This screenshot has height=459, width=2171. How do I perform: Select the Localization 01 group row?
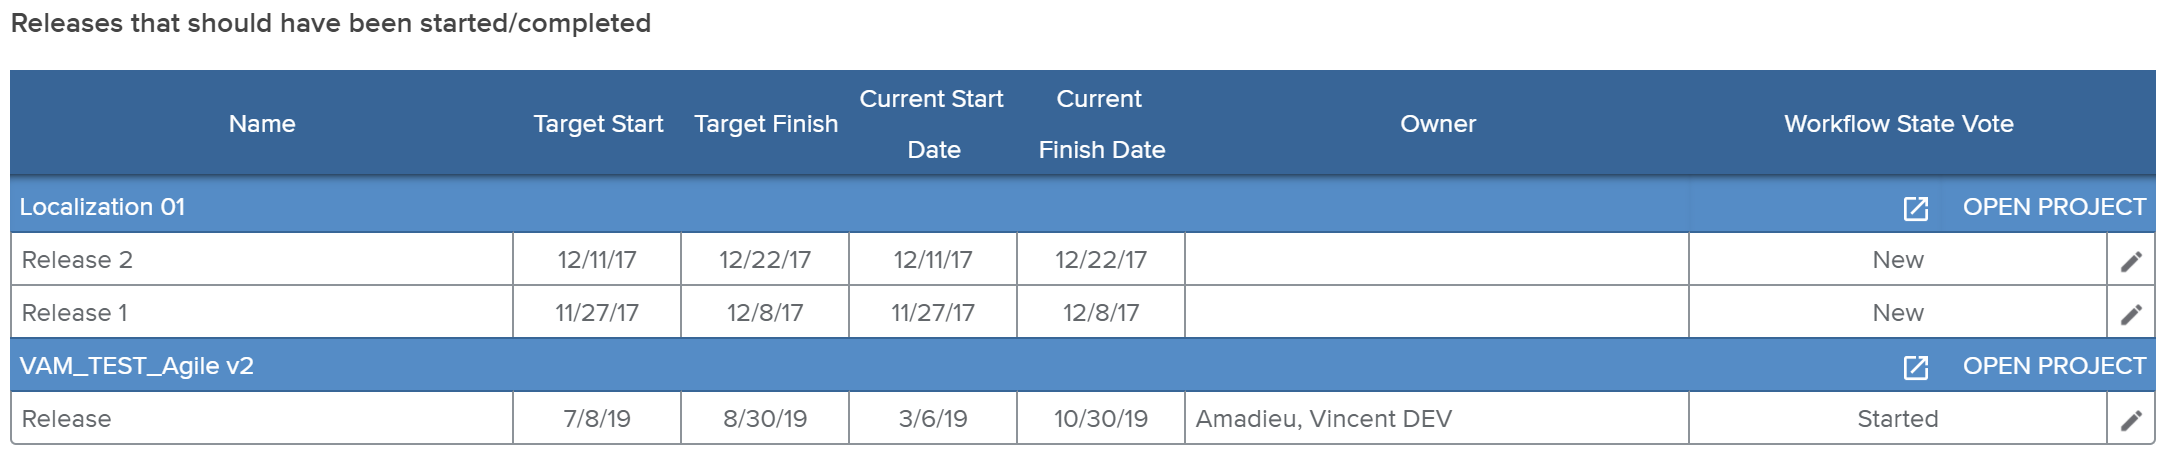103,207
